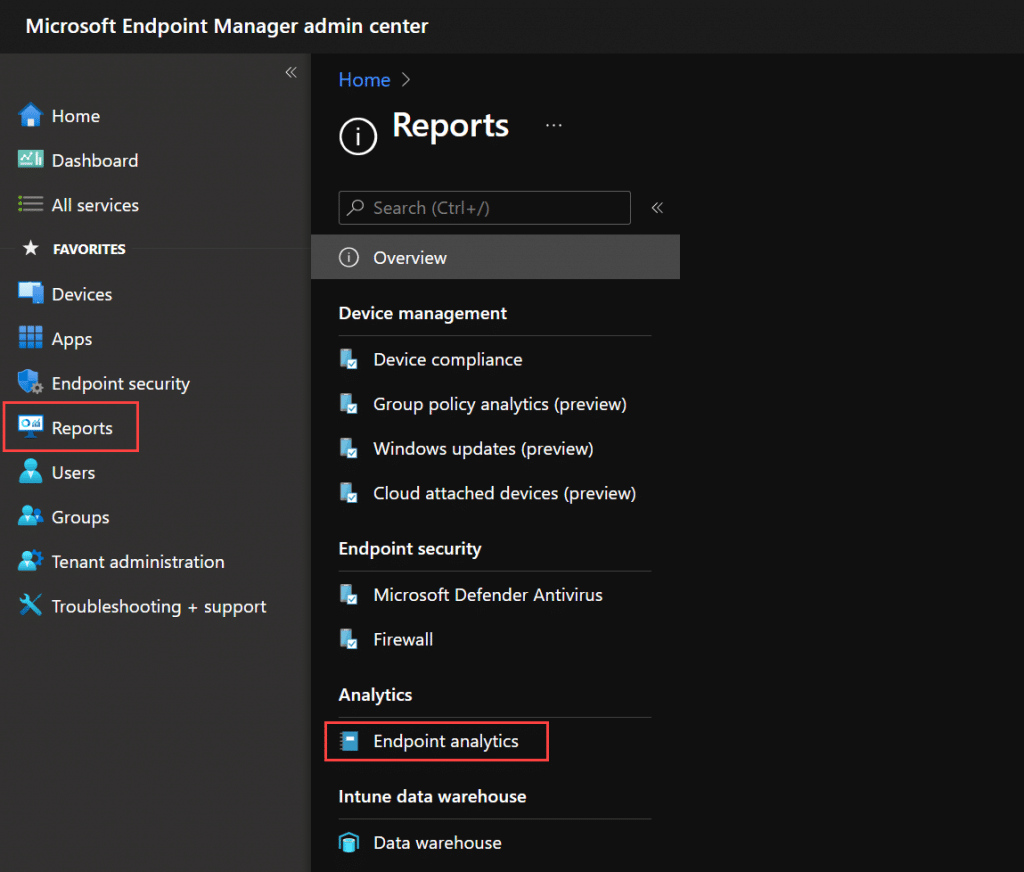Click Microsoft Endpoint Manager admin center title

coord(227,26)
